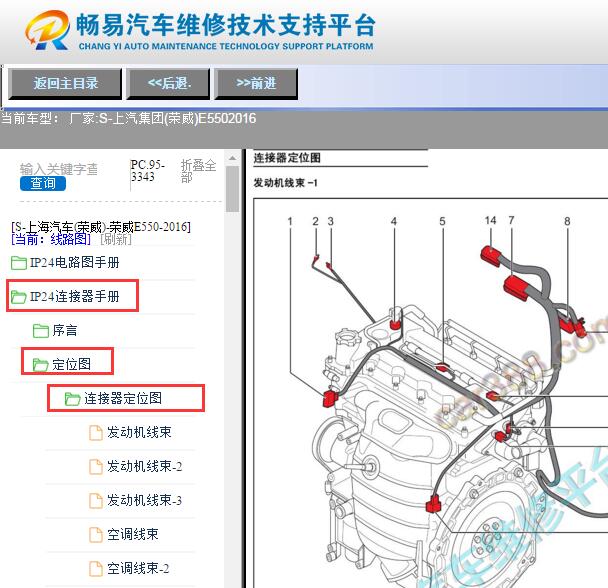Open the 空调线束 document
608x588 pixels.
coord(133,534)
